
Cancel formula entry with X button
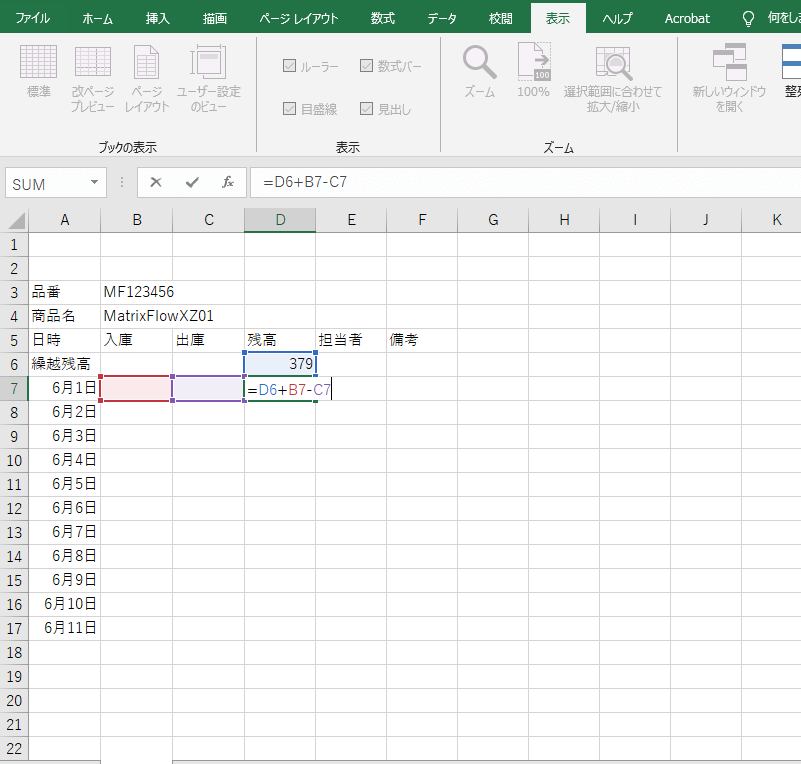click(156, 182)
